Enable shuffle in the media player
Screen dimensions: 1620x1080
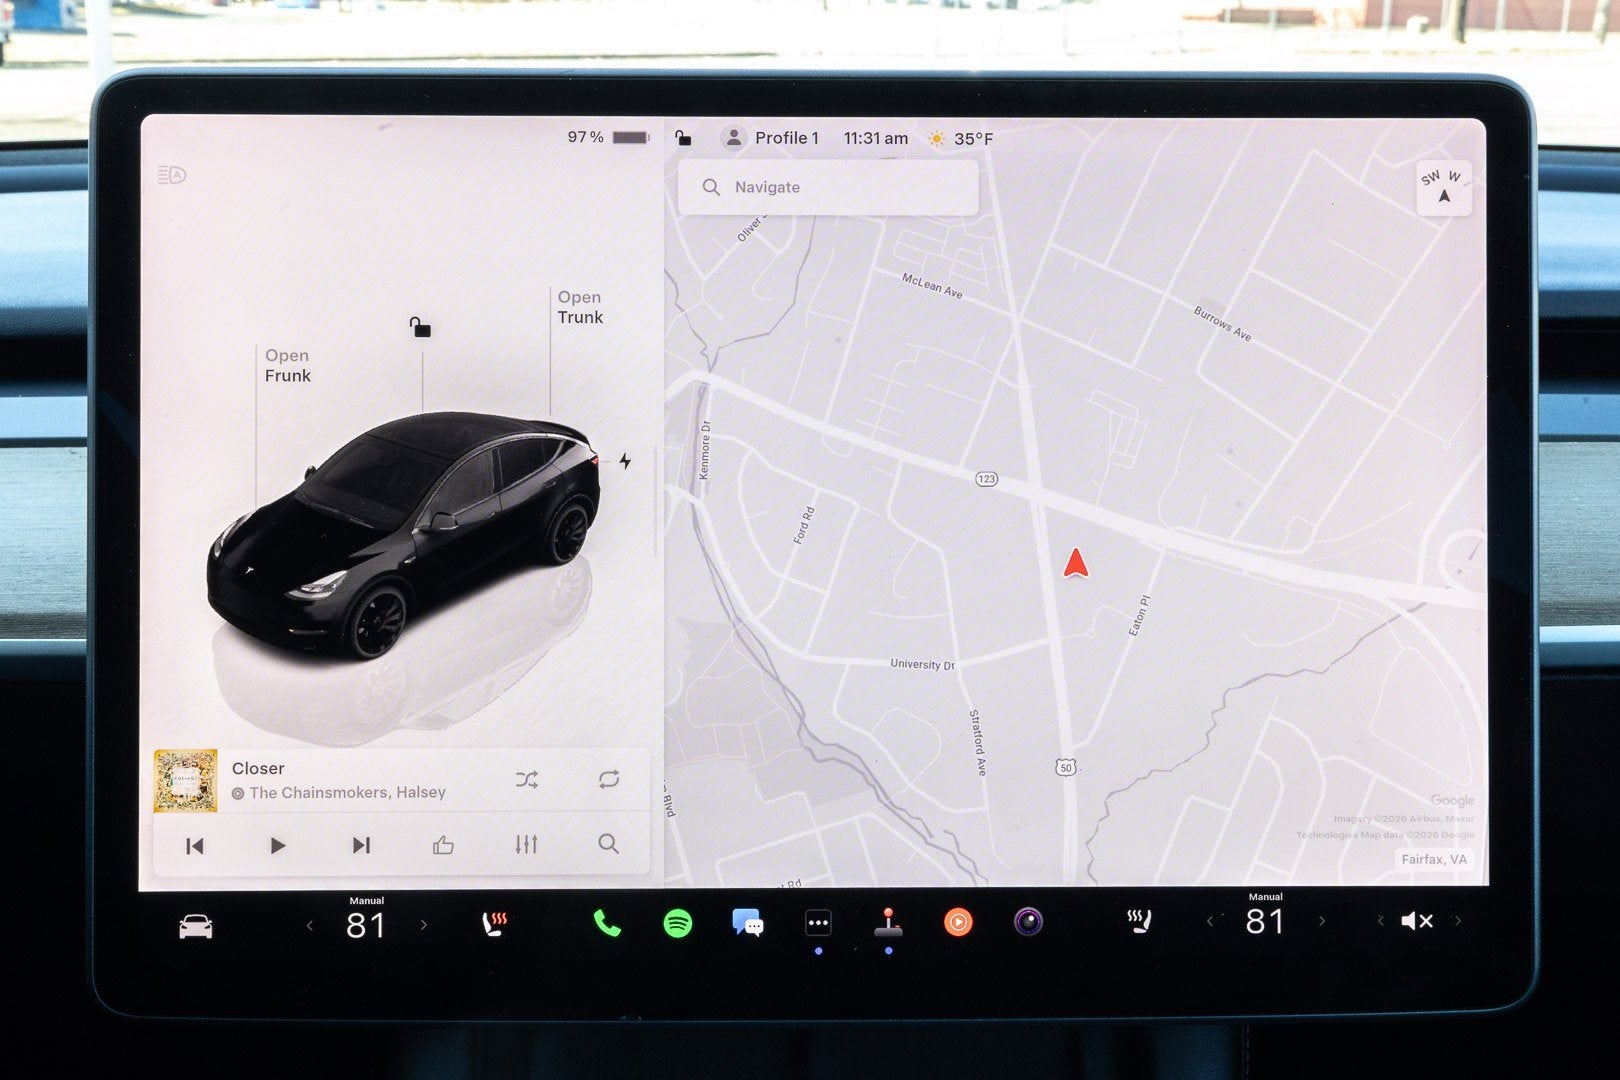(x=528, y=779)
